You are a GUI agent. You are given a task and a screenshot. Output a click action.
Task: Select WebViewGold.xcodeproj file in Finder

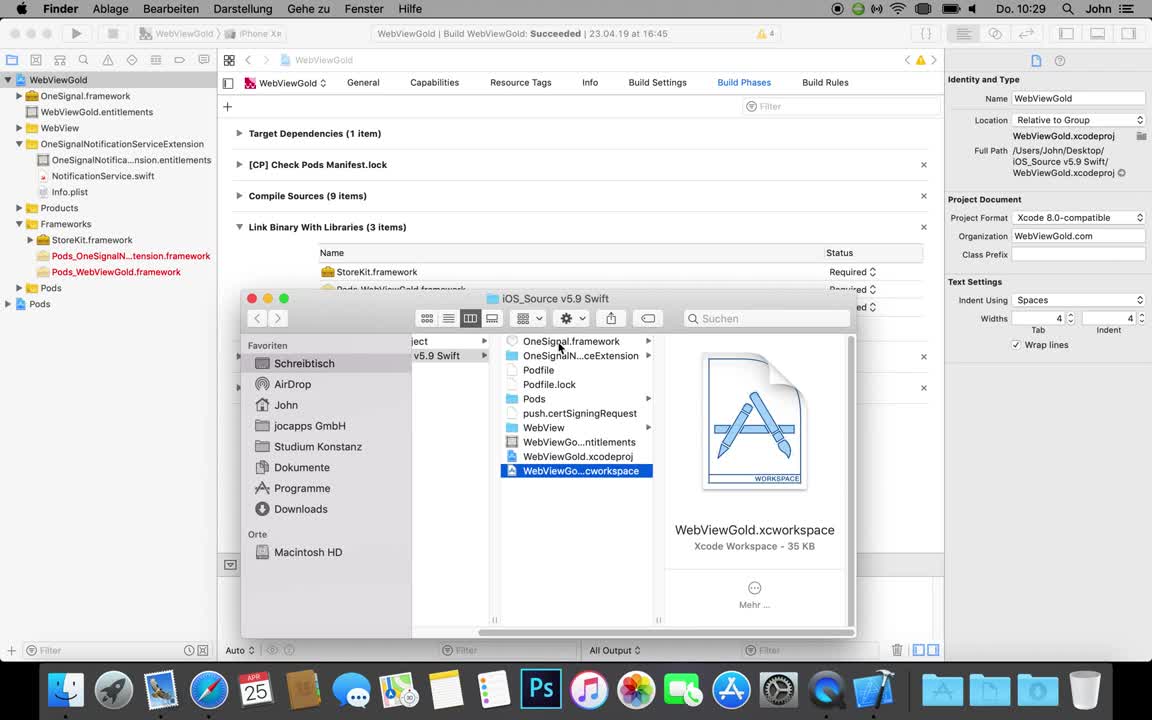tap(577, 456)
